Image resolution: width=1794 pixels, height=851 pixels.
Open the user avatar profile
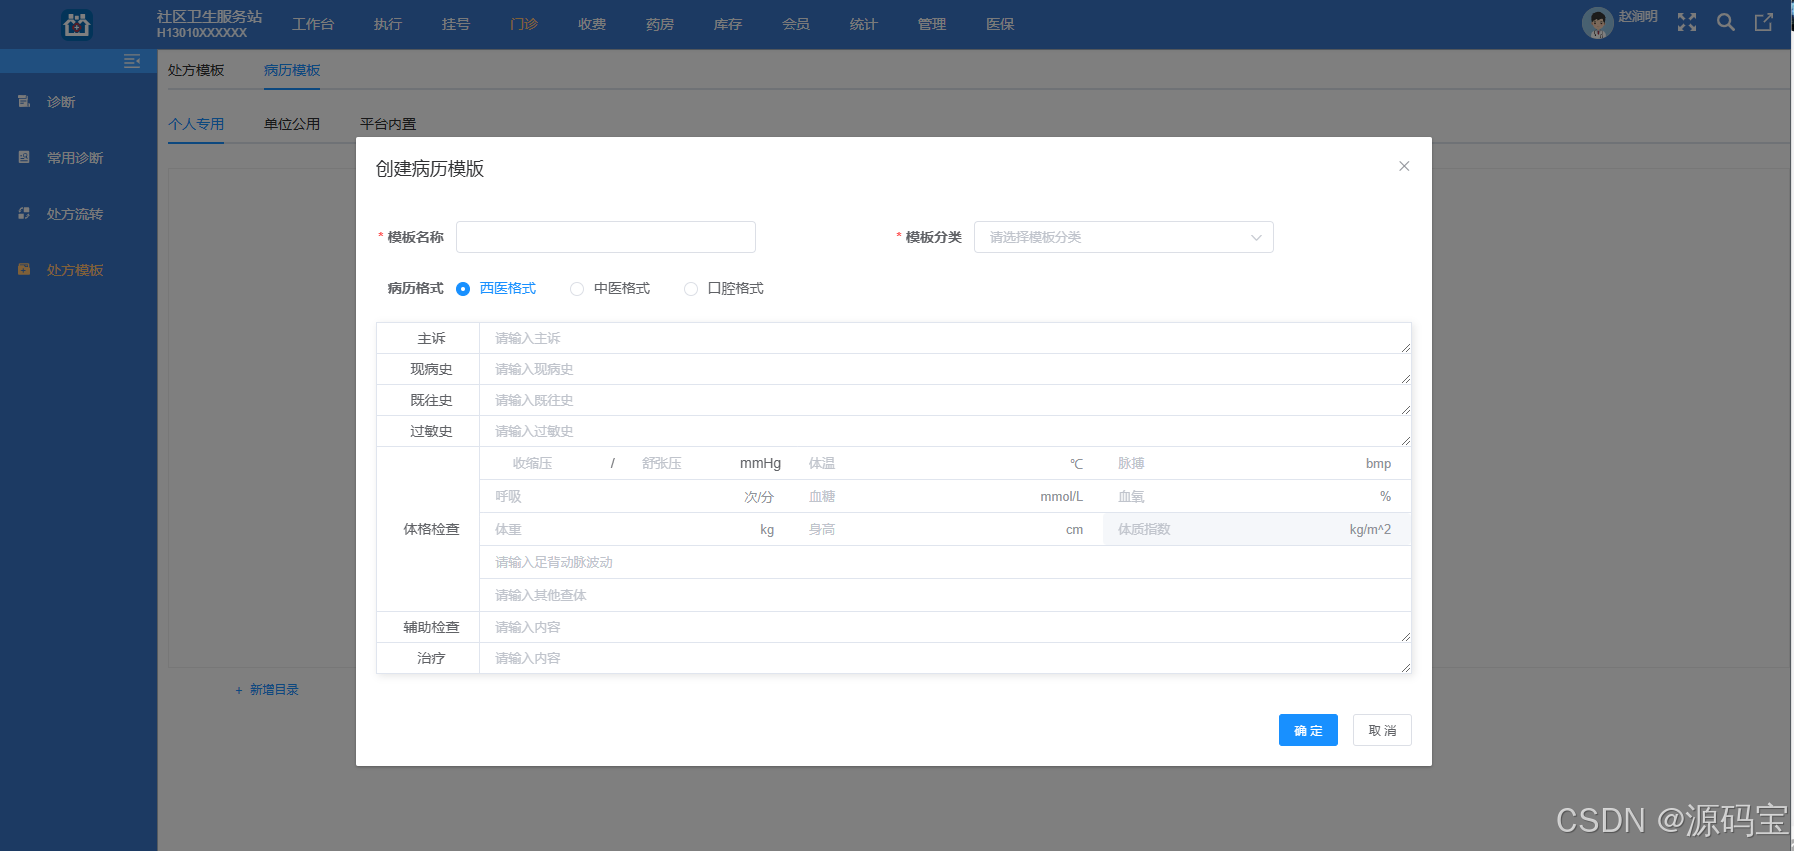[1598, 23]
